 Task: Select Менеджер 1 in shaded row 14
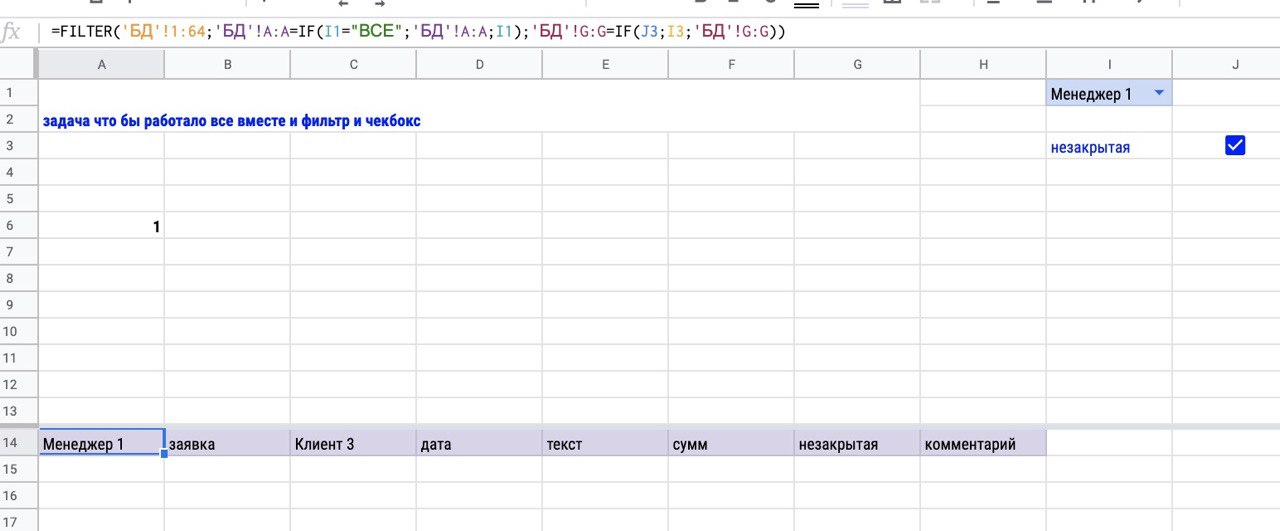[101, 443]
